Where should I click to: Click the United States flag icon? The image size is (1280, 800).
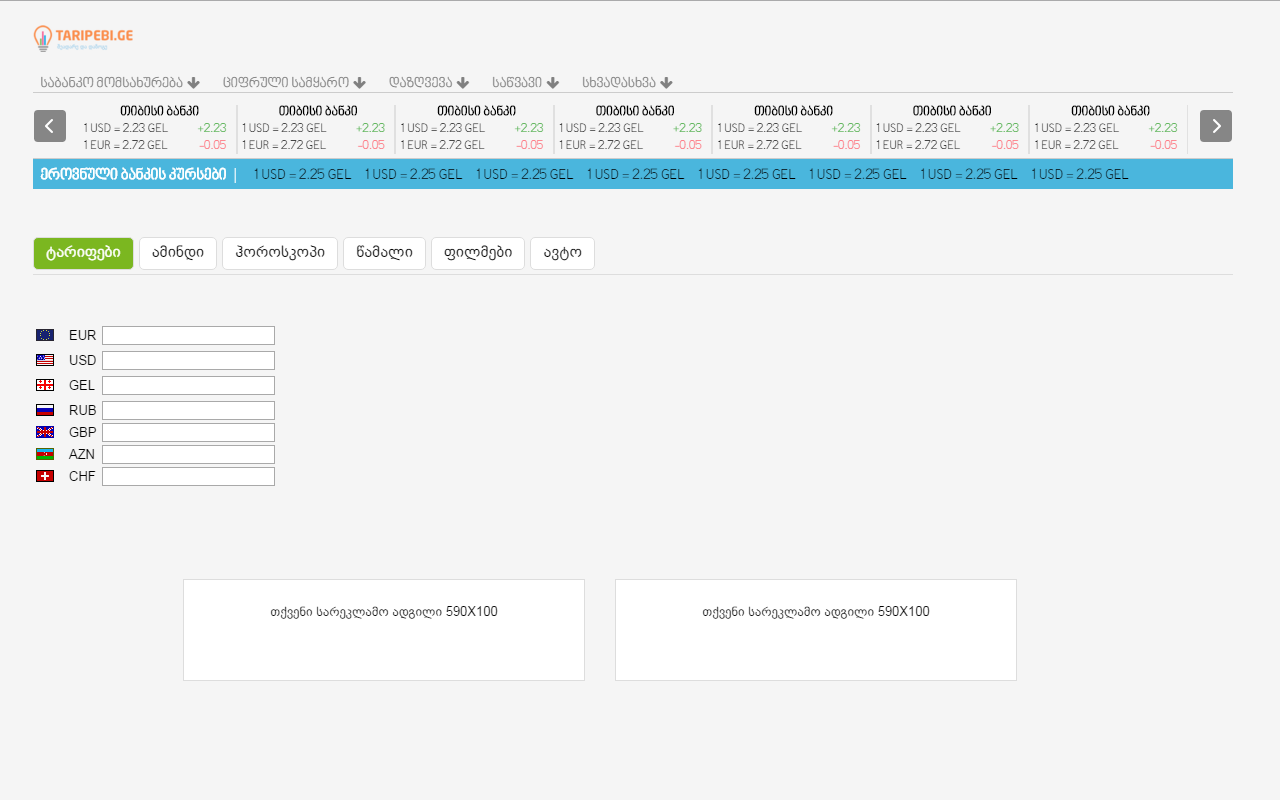45,360
